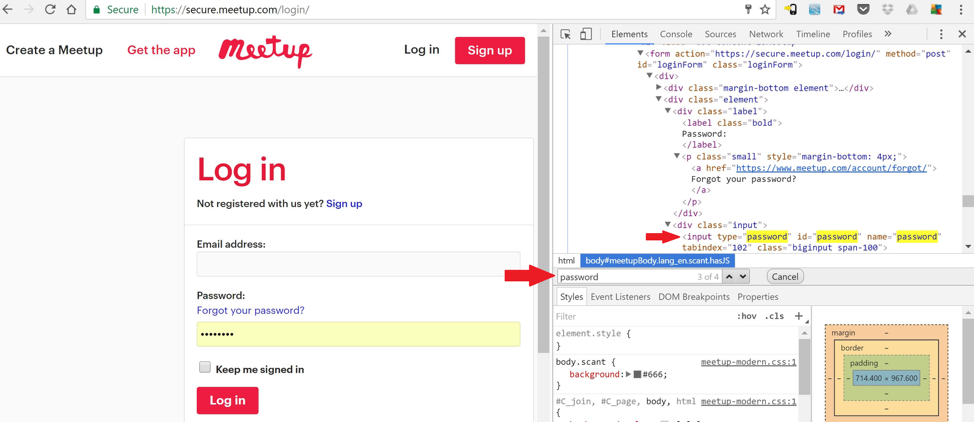
Task: Collapse the loginForm form node
Action: click(641, 53)
